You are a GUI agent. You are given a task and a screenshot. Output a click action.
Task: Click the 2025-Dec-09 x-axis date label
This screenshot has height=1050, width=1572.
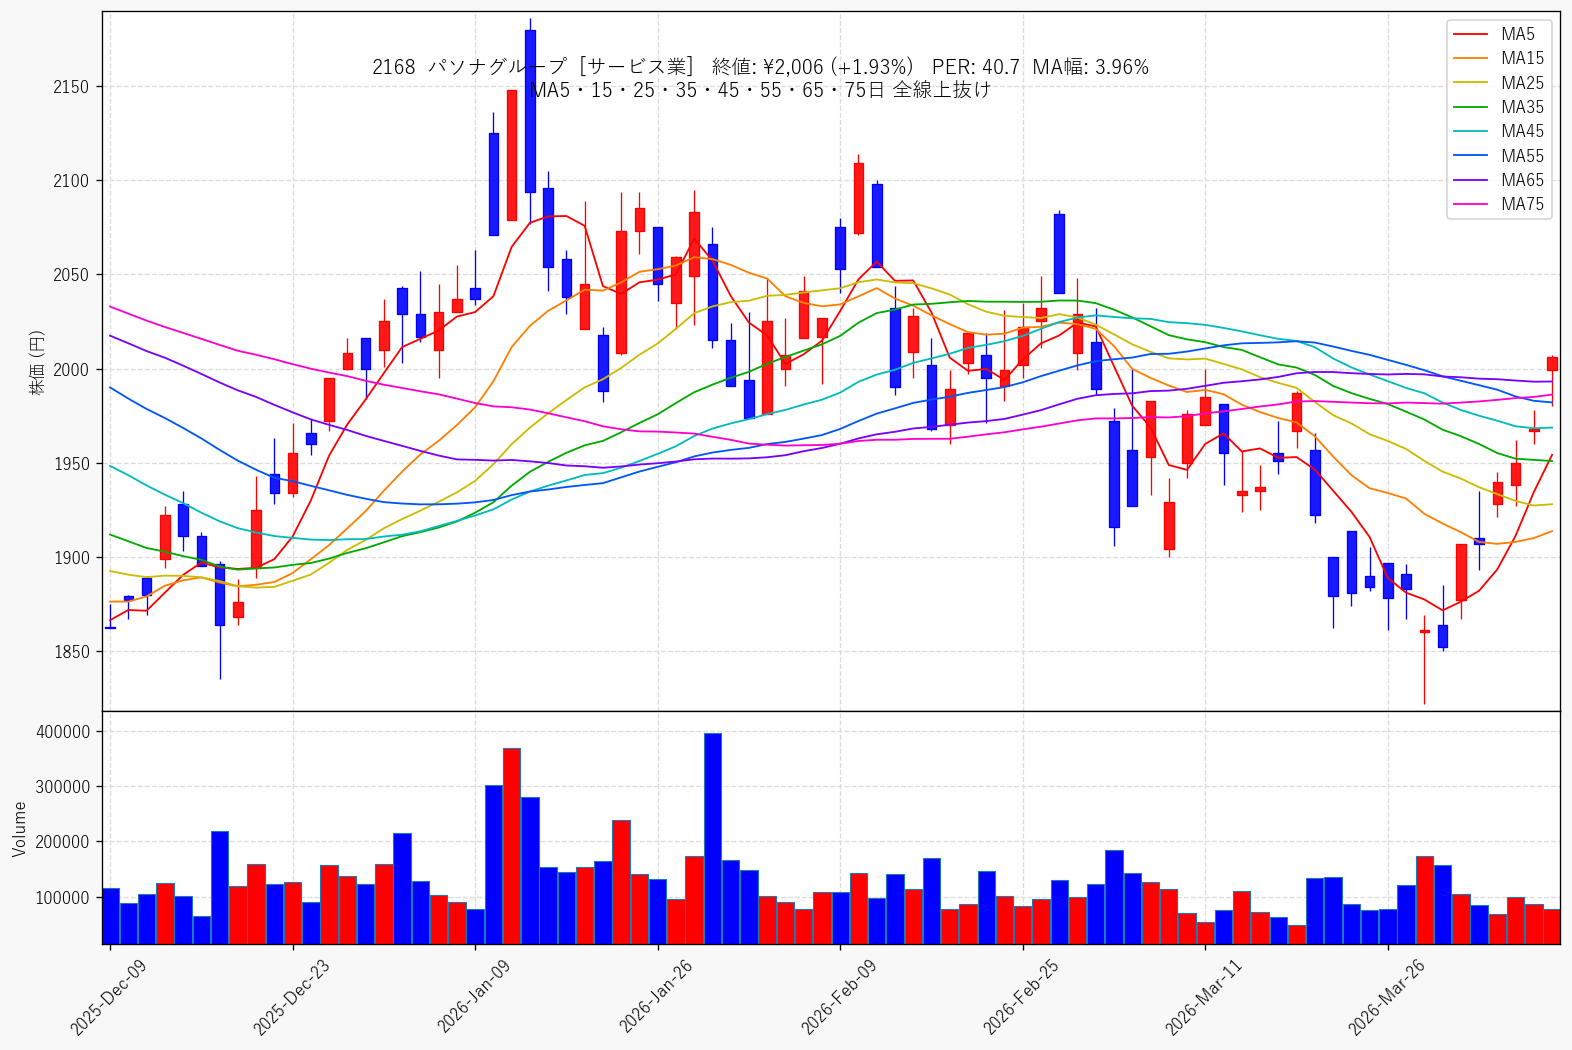[108, 996]
